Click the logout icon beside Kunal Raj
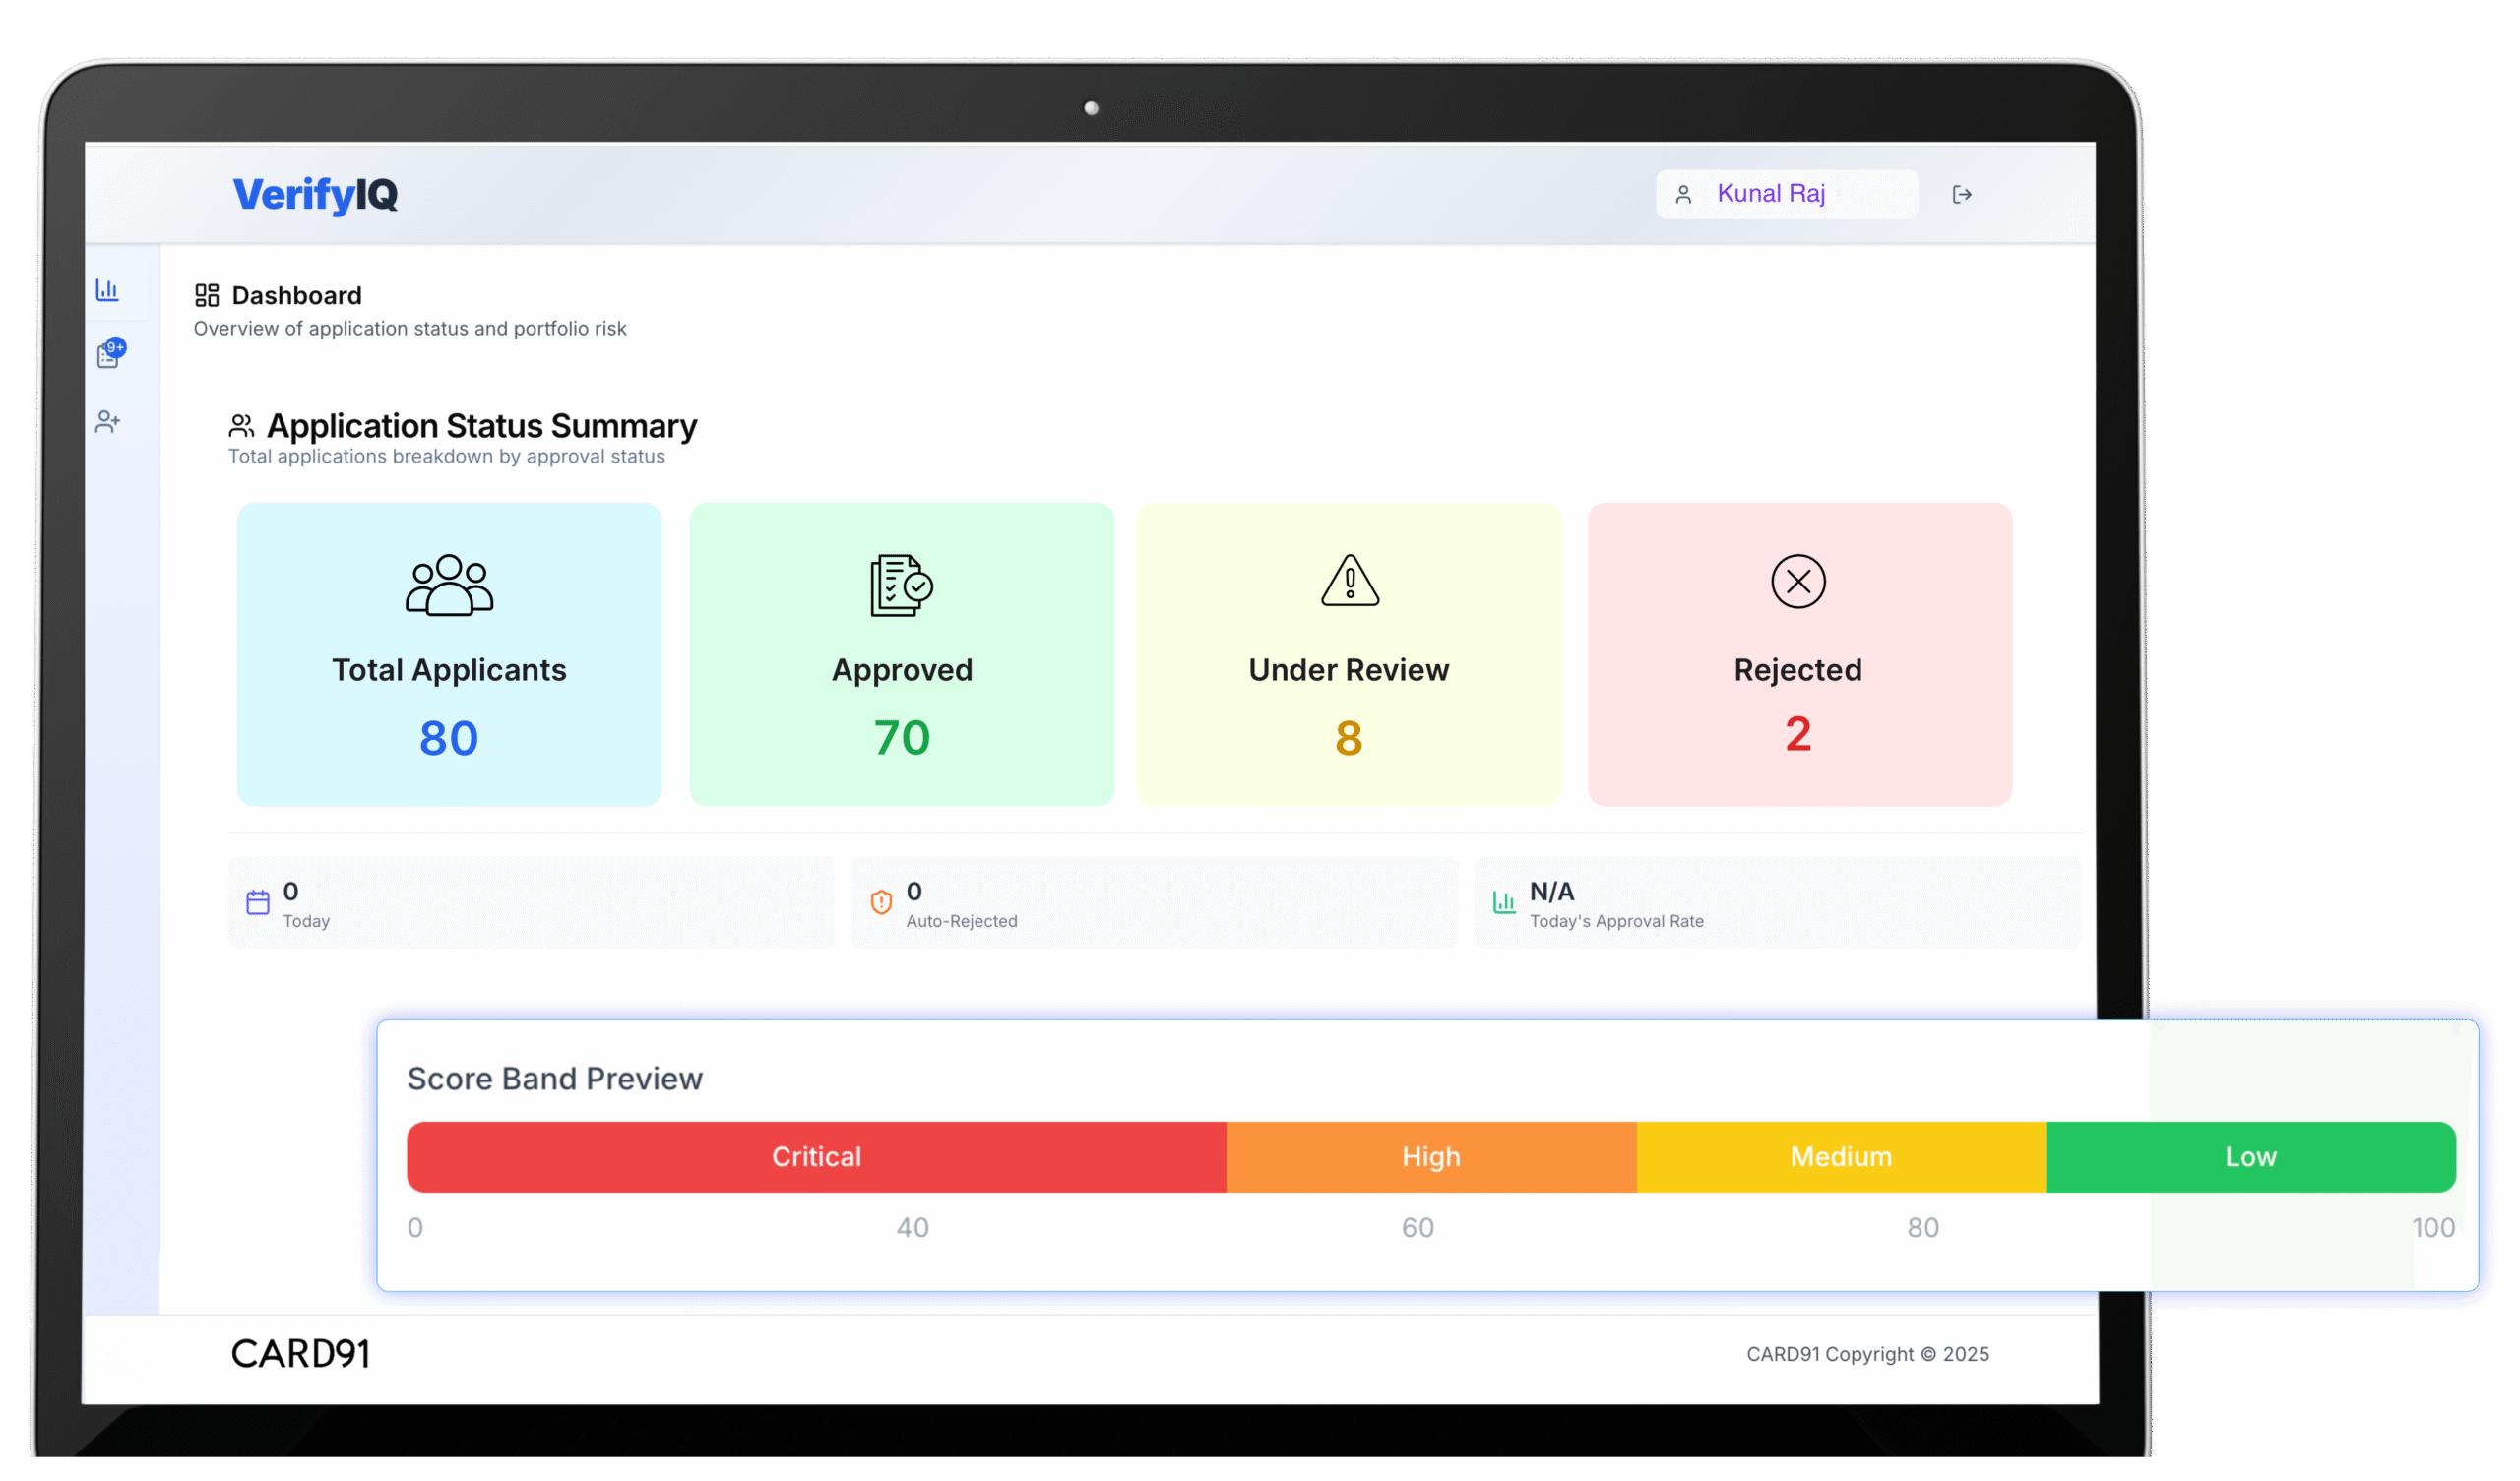 tap(1961, 194)
